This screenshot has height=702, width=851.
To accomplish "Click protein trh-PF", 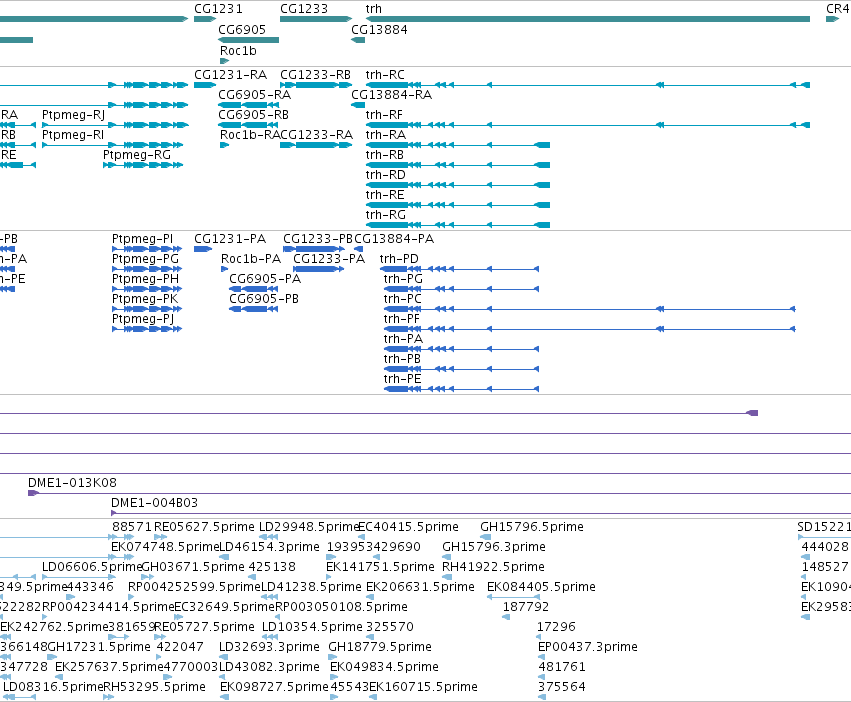I will tap(402, 320).
